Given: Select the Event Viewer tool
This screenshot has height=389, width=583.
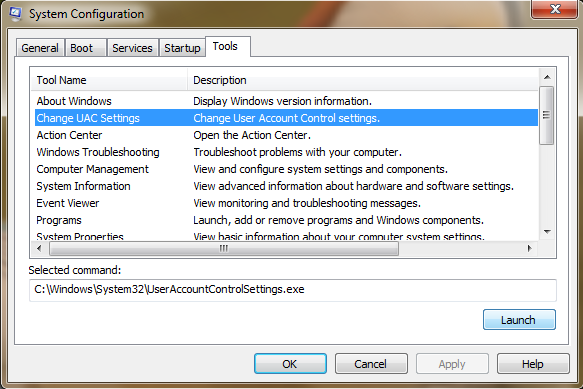Looking at the screenshot, I should pos(286,203).
